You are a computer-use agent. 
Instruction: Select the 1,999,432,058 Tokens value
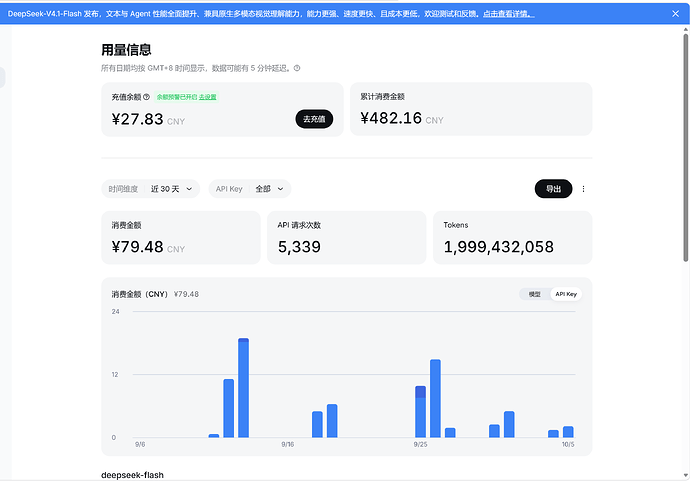tap(499, 247)
